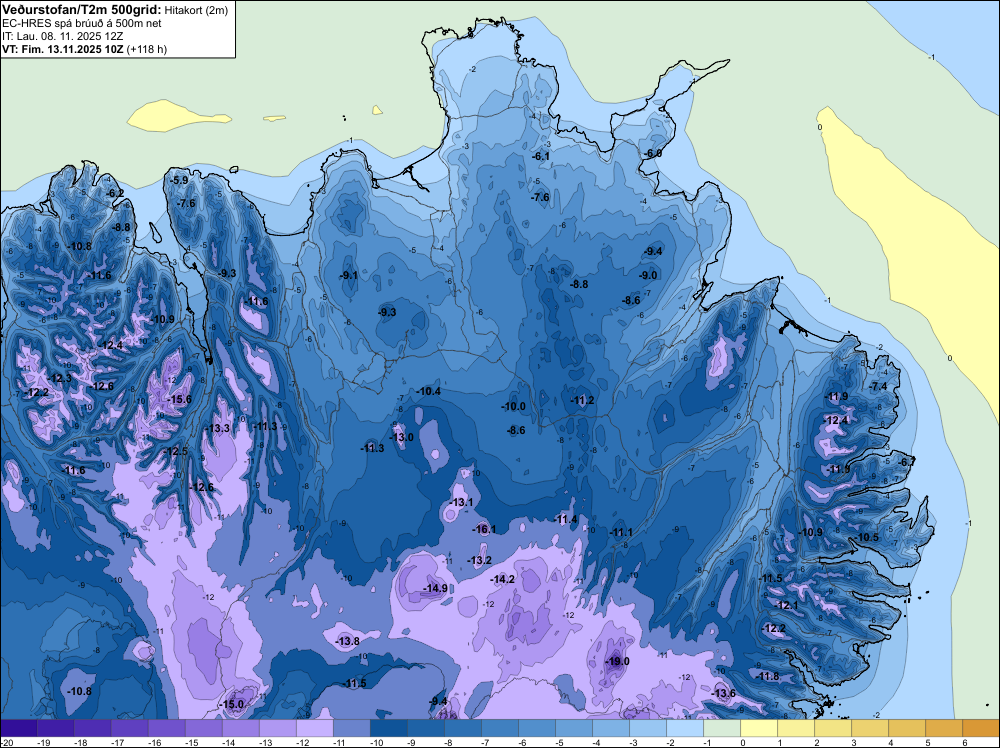The image size is (1000, 748).
Task: Click the -13.1 temperature value on map
Action: point(462,502)
